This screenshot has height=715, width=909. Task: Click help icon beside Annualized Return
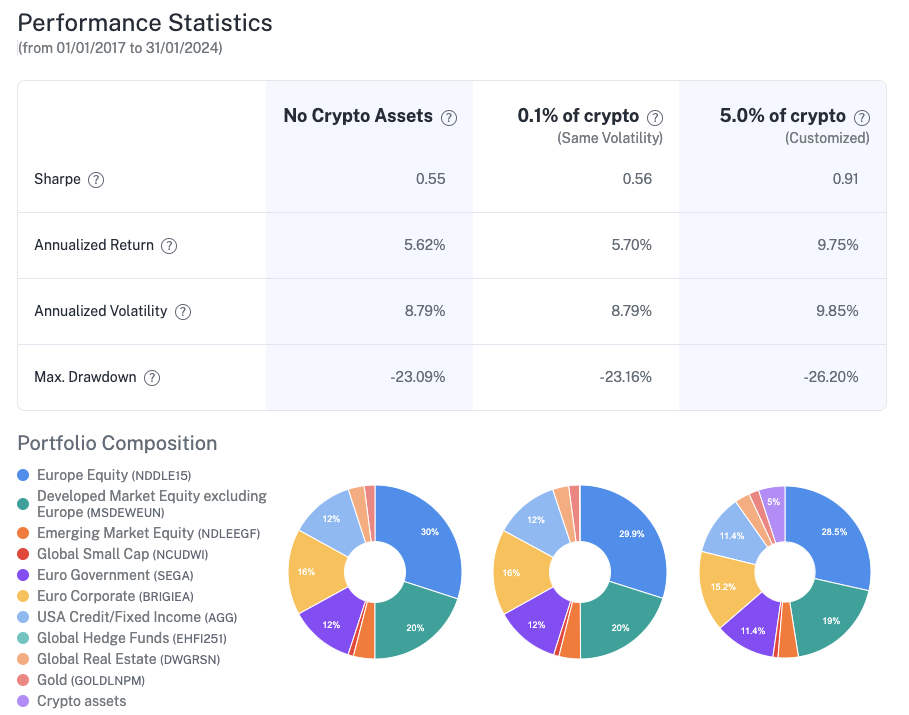click(169, 246)
